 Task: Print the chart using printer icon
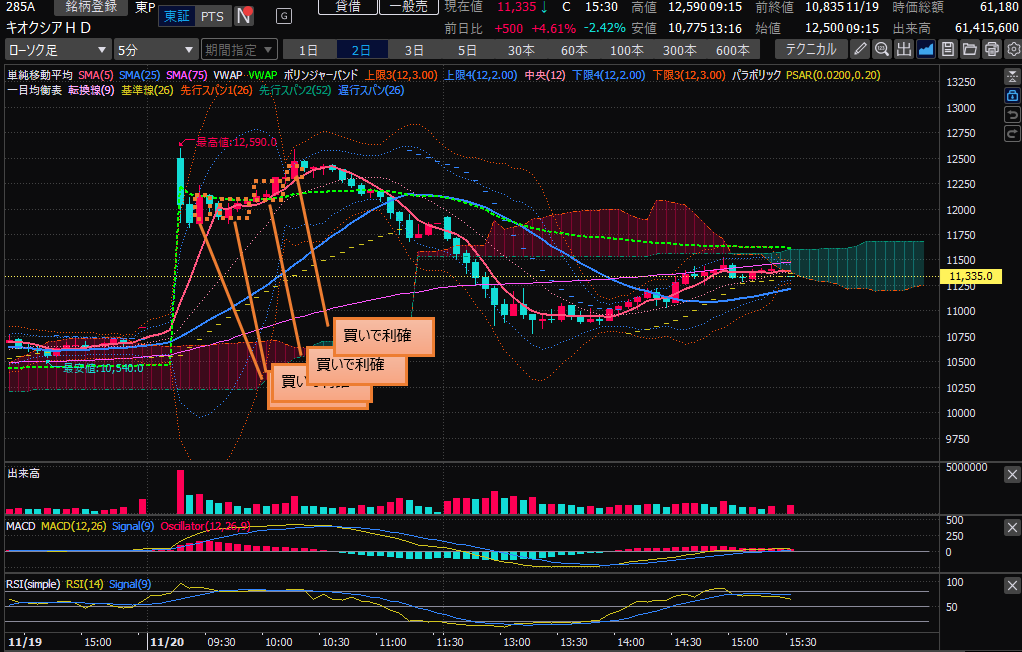(992, 49)
